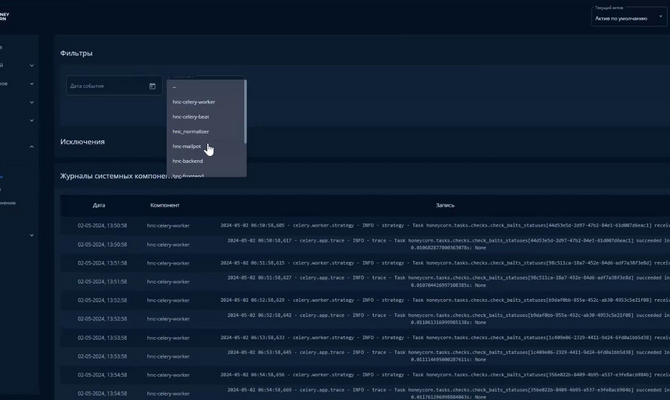Click the 'Исключения' section heading
The image size is (670, 400).
tap(82, 141)
